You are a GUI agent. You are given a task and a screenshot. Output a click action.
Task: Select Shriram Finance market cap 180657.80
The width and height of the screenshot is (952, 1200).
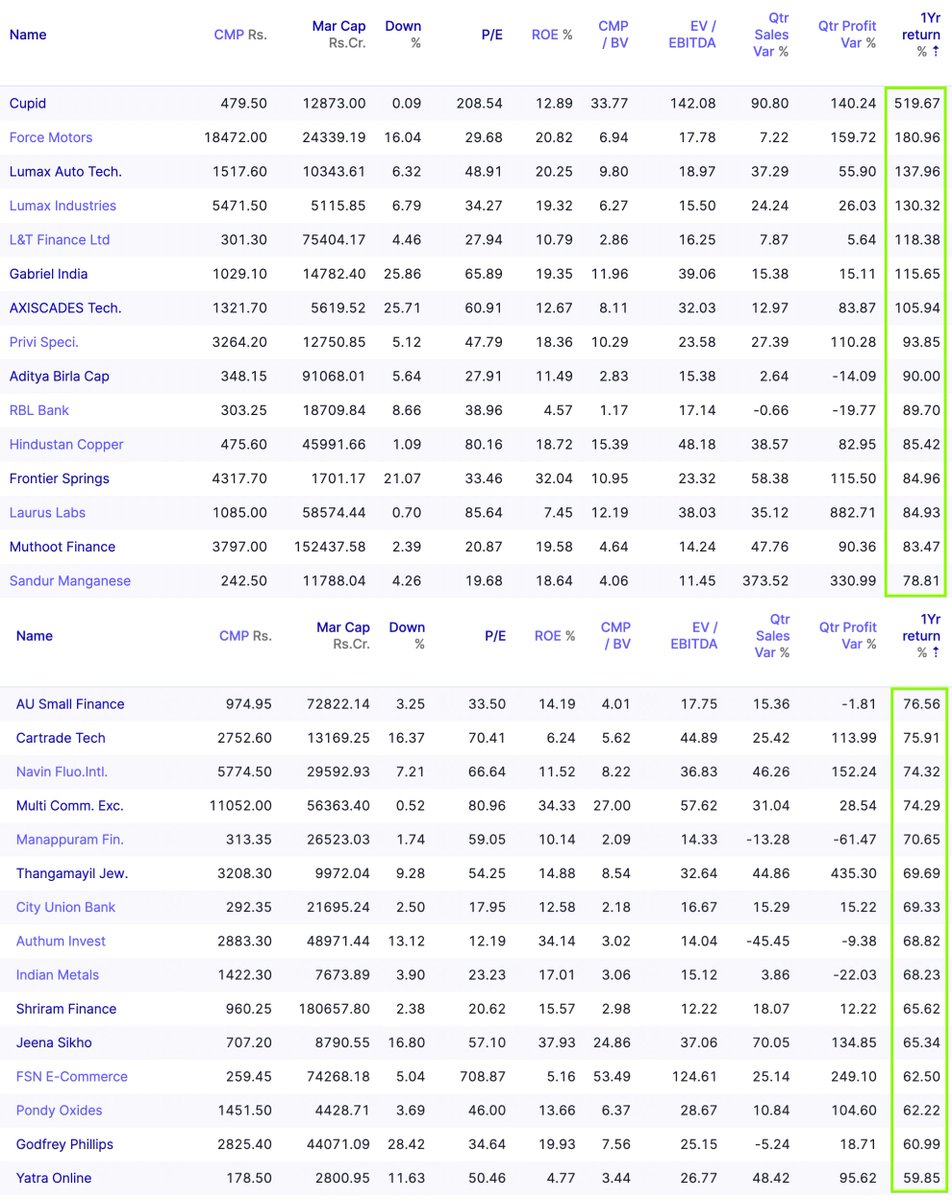point(334,1010)
